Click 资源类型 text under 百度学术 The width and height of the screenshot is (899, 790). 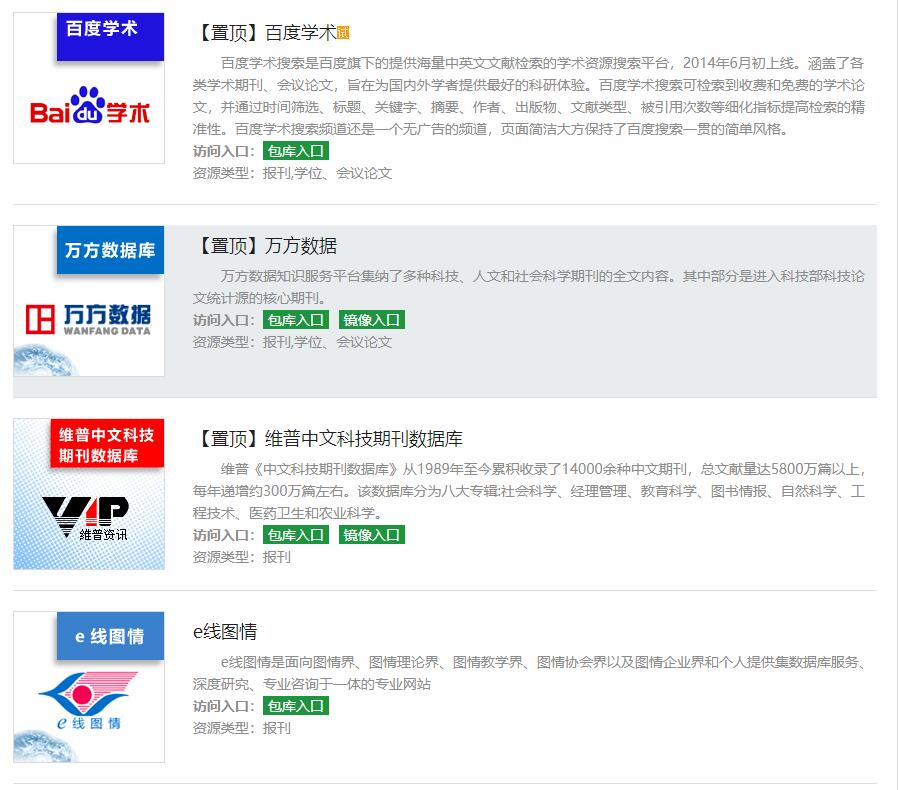(292, 173)
